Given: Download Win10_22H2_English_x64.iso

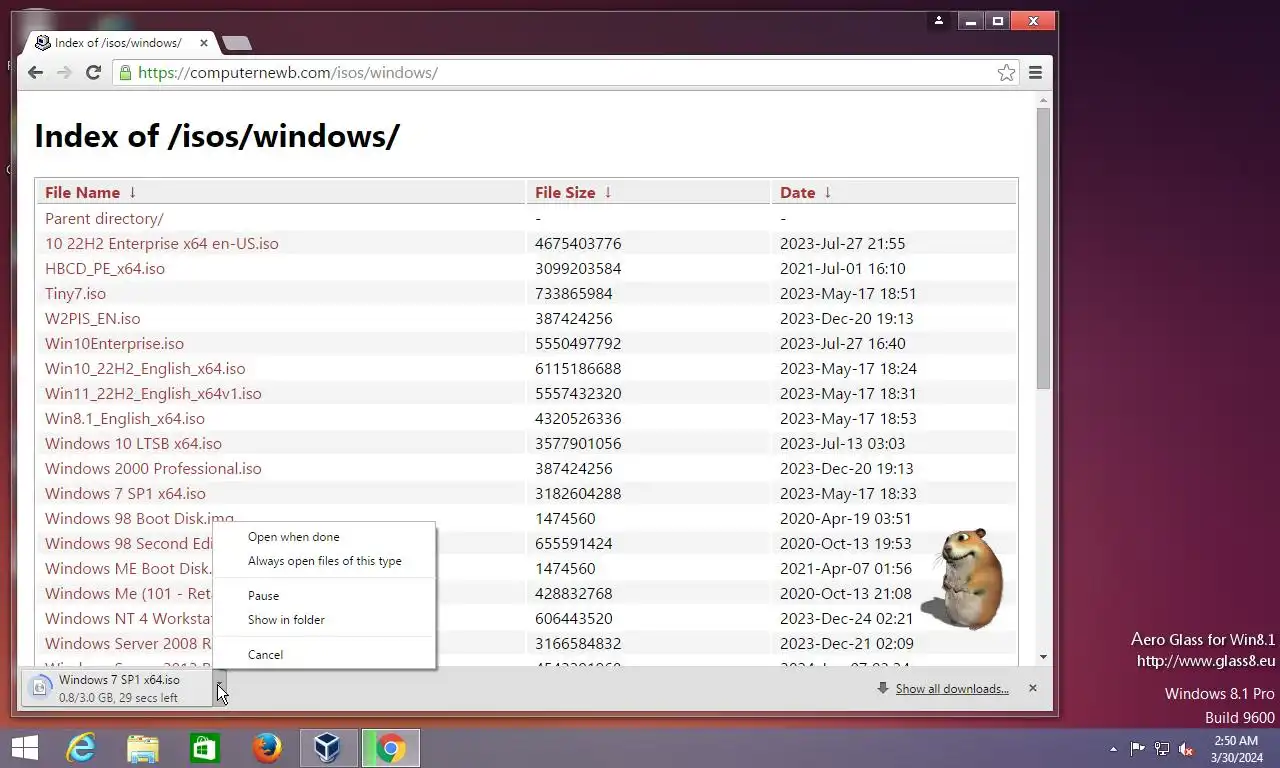Looking at the screenshot, I should click(x=145, y=368).
